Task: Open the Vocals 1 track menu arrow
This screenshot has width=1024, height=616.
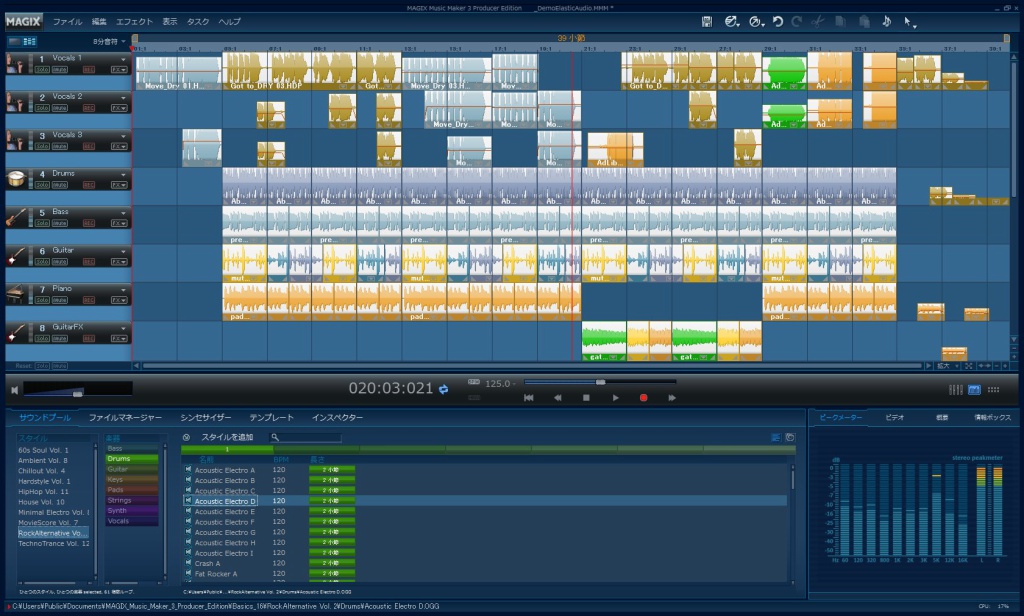Action: (123, 59)
